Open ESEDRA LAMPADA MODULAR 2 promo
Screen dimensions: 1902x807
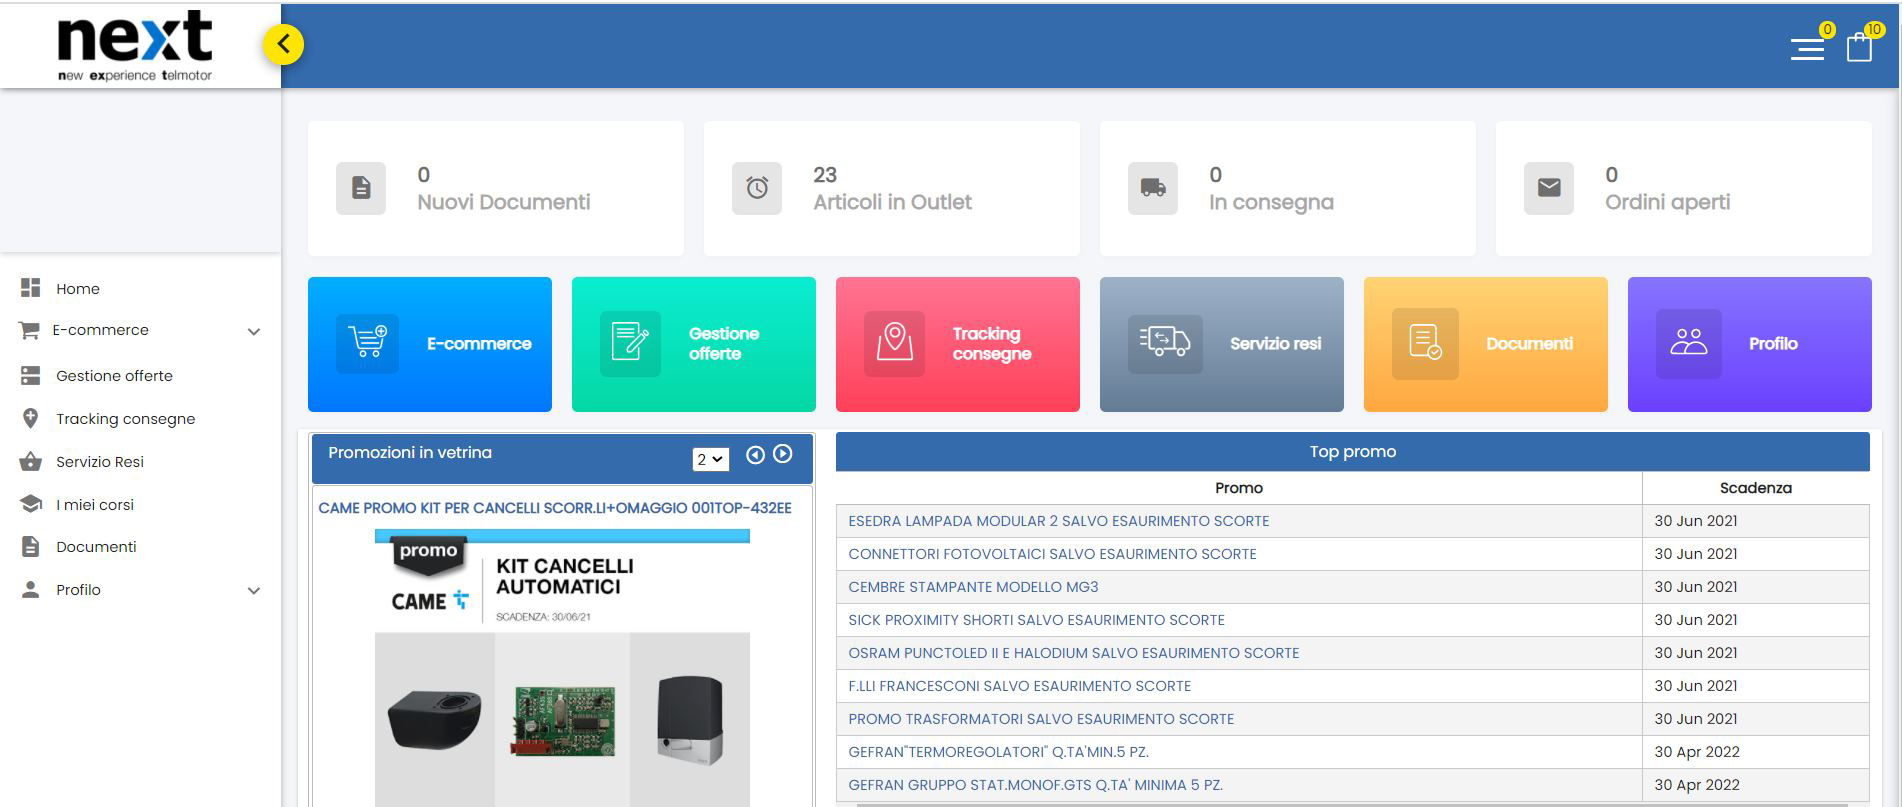pos(1058,521)
